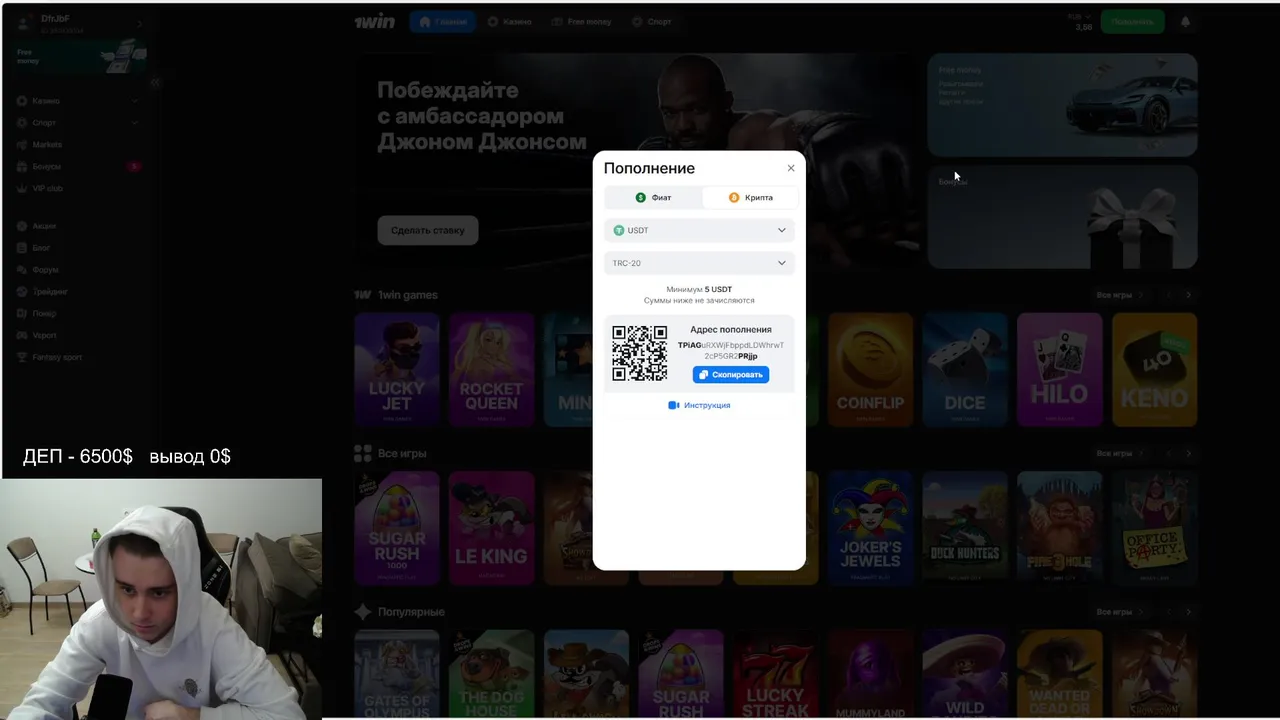Open Fantasy sport trophy icon

click(x=22, y=357)
